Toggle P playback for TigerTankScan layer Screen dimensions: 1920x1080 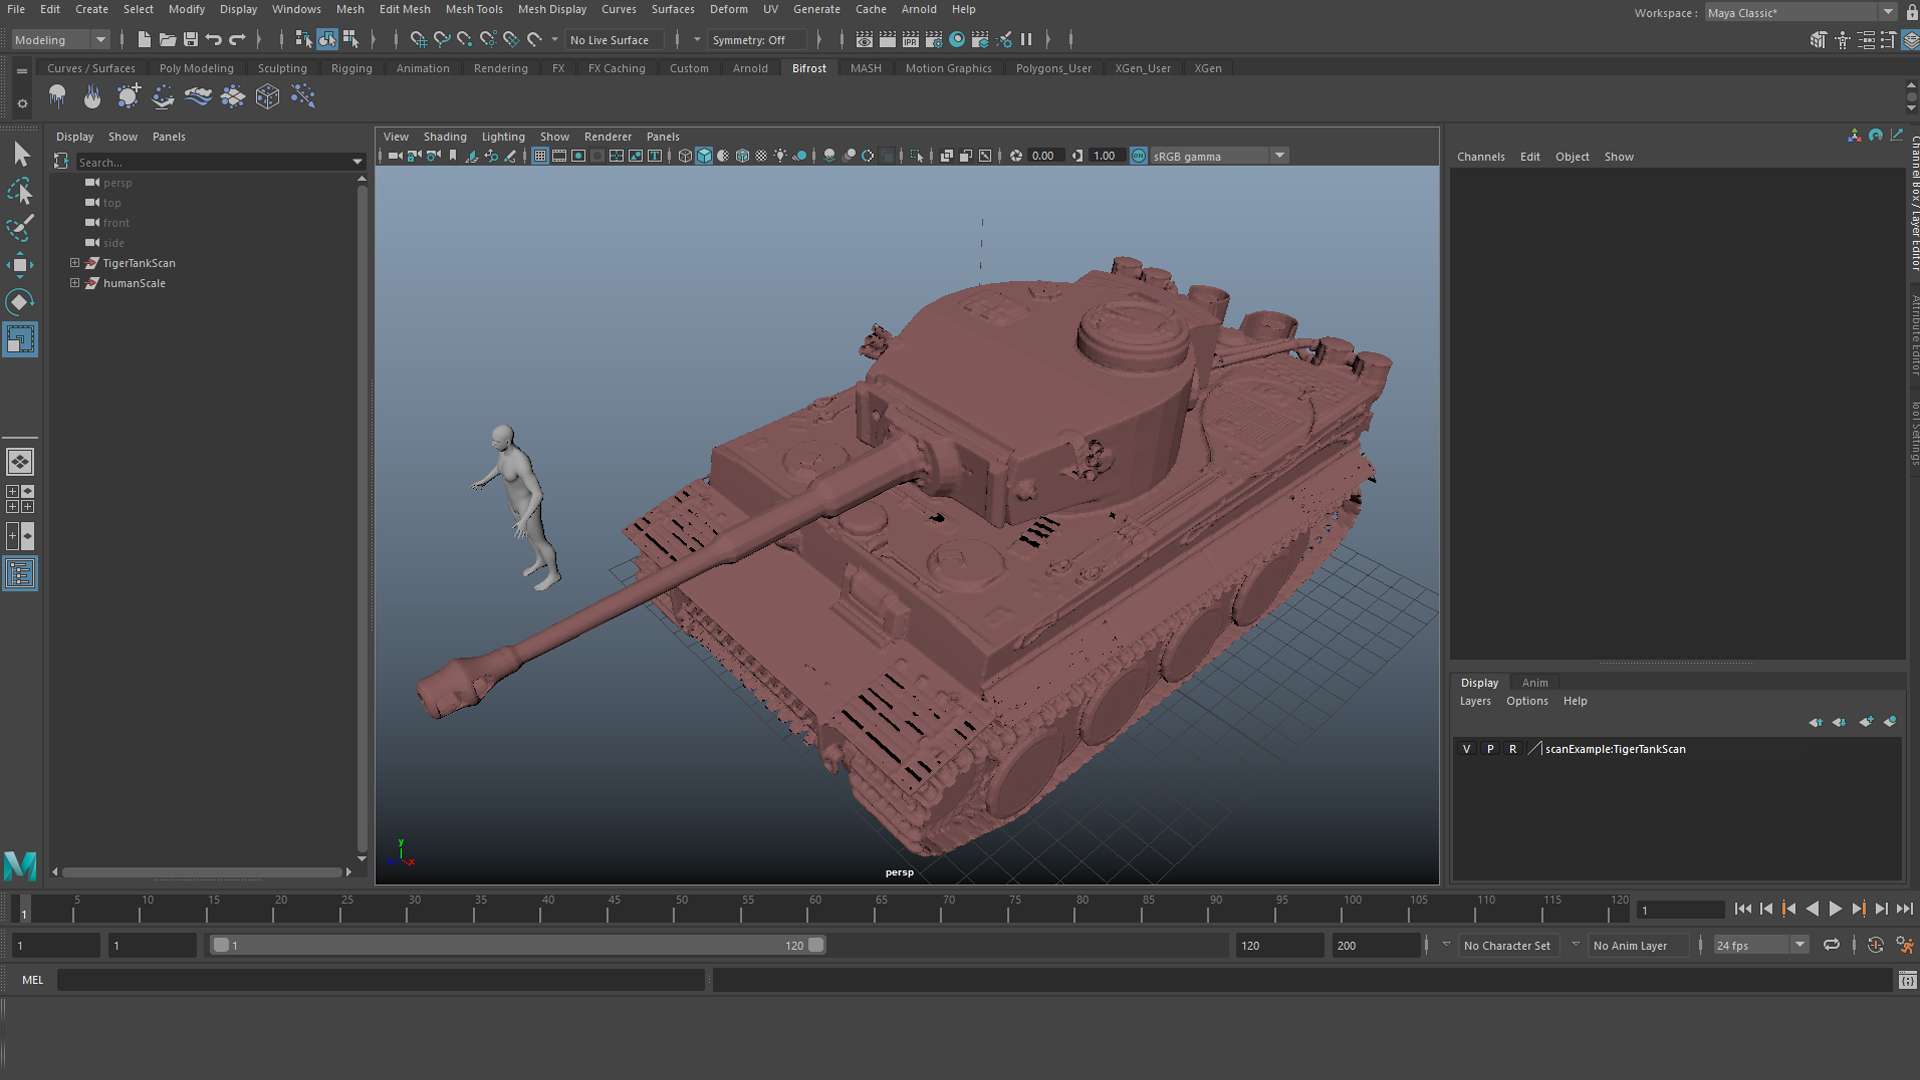pyautogui.click(x=1490, y=749)
